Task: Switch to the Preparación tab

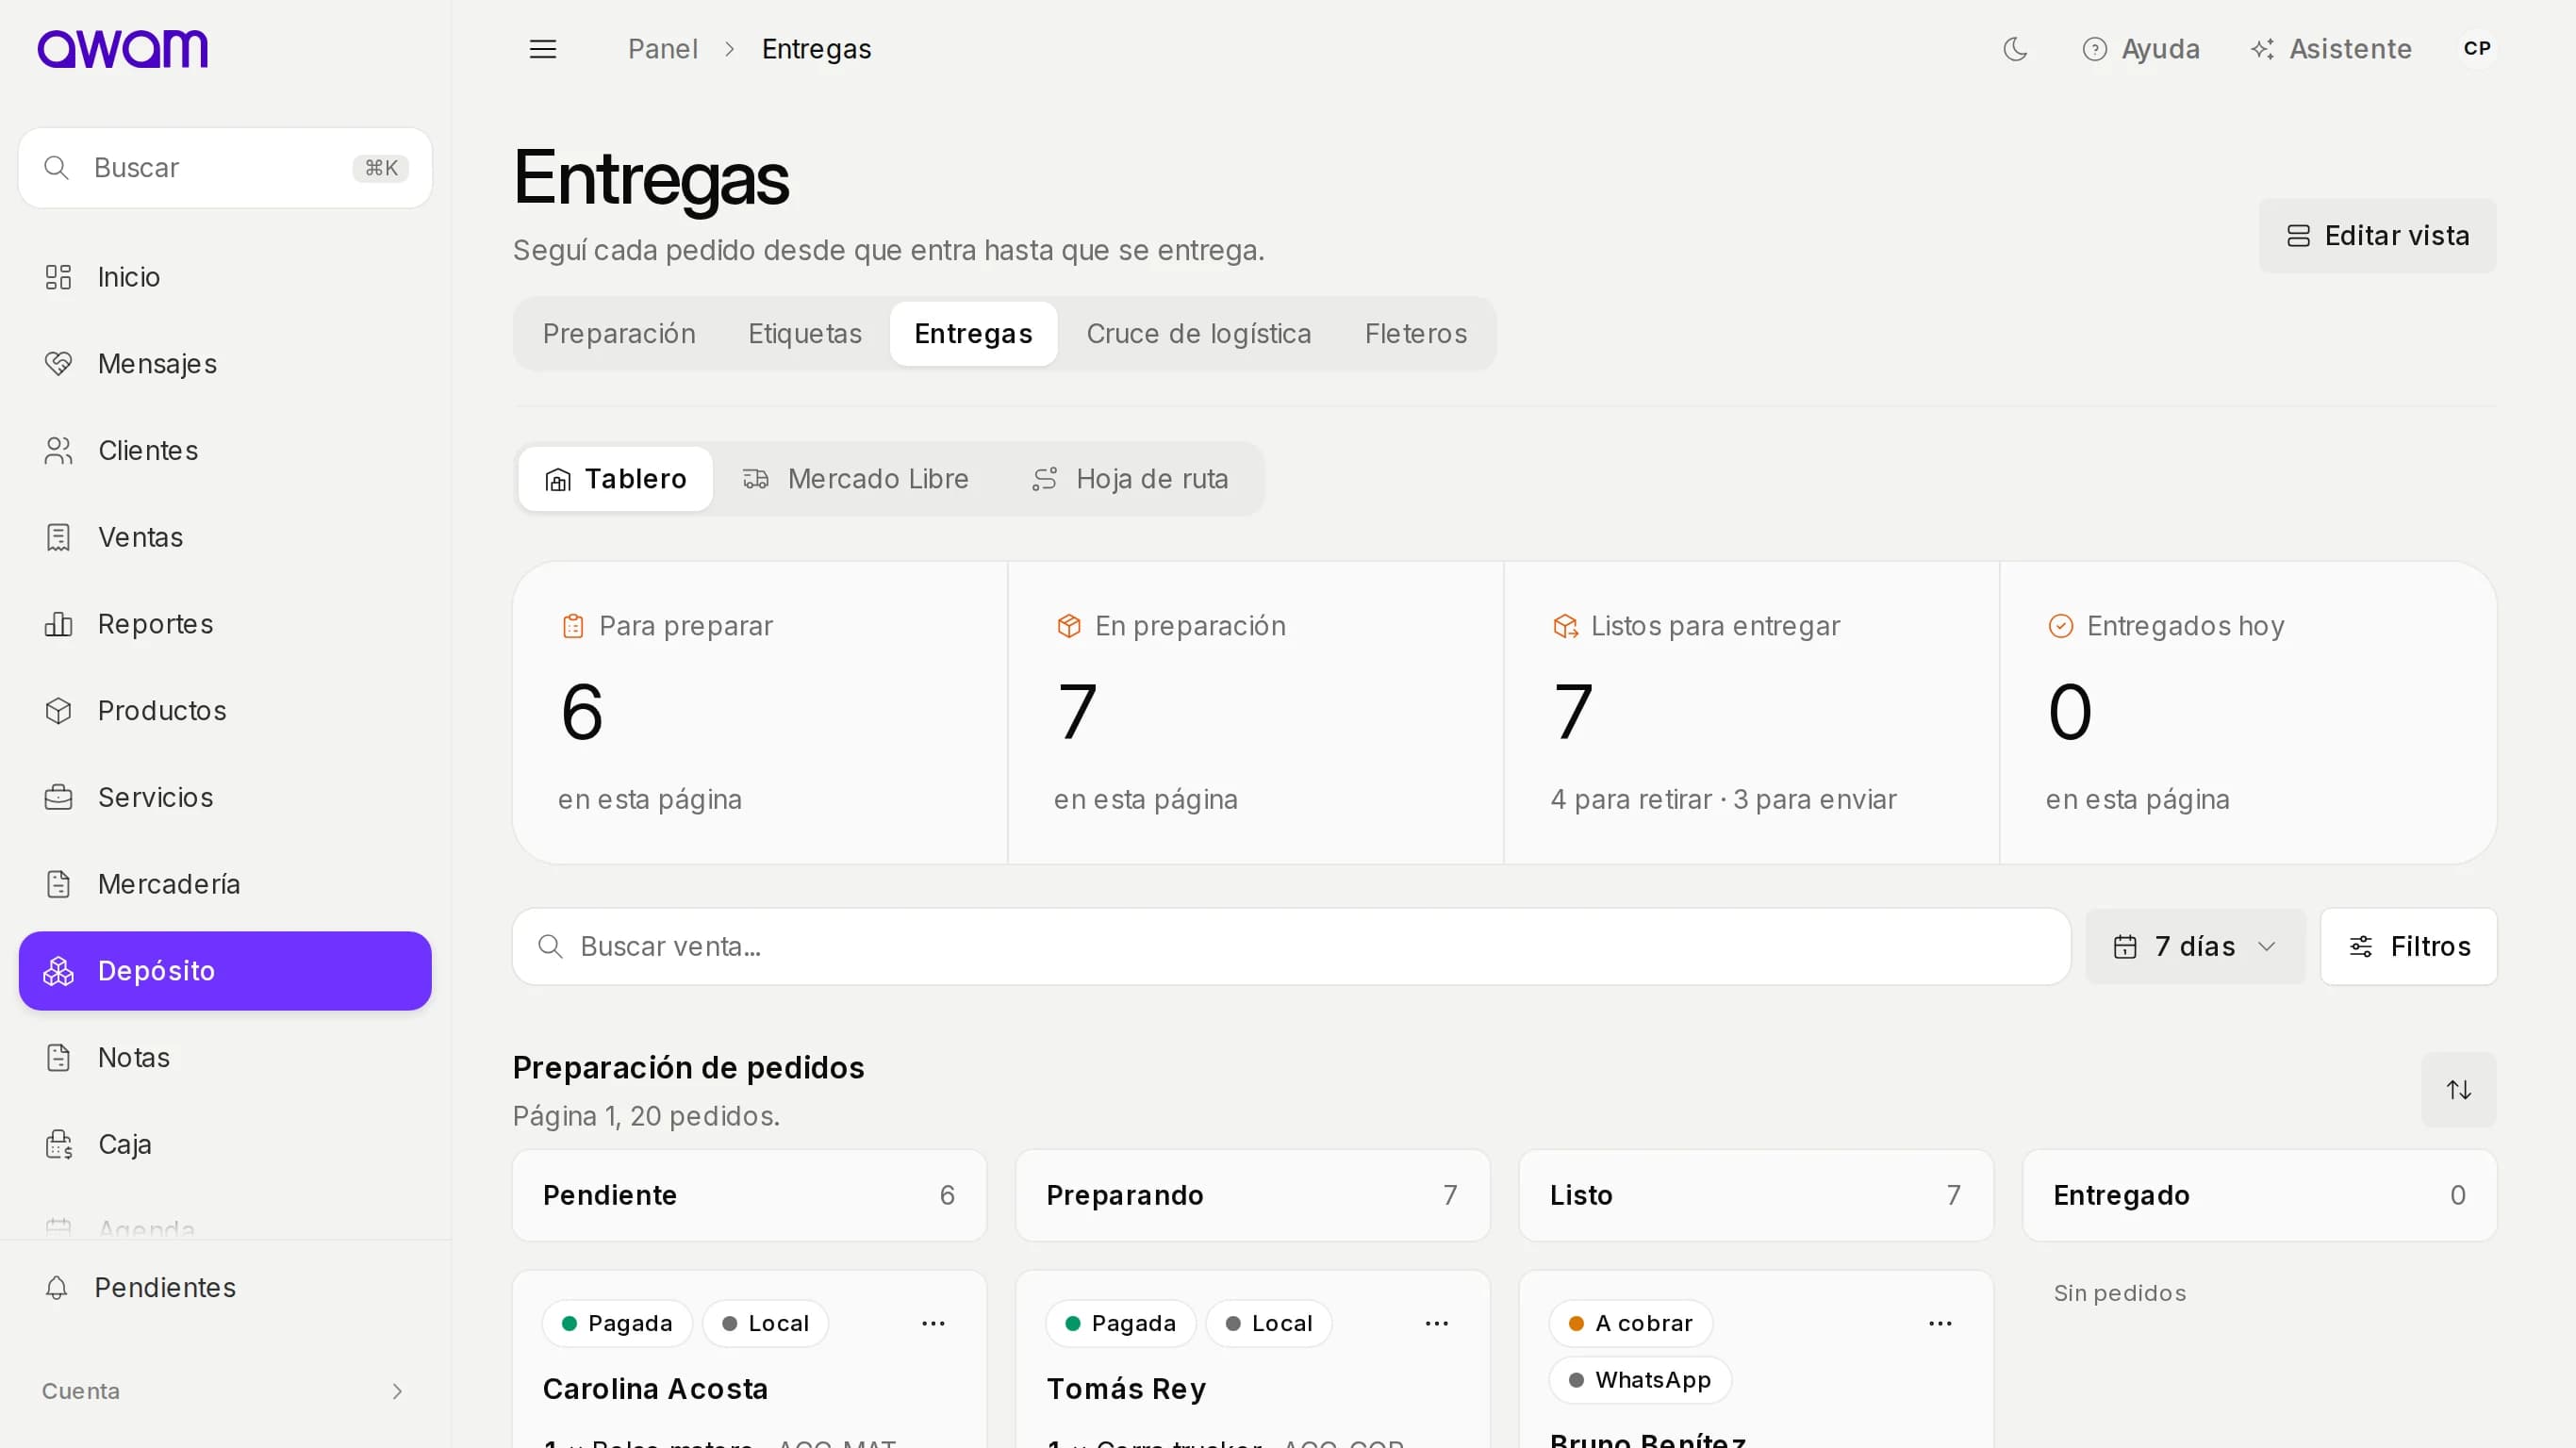Action: click(619, 333)
